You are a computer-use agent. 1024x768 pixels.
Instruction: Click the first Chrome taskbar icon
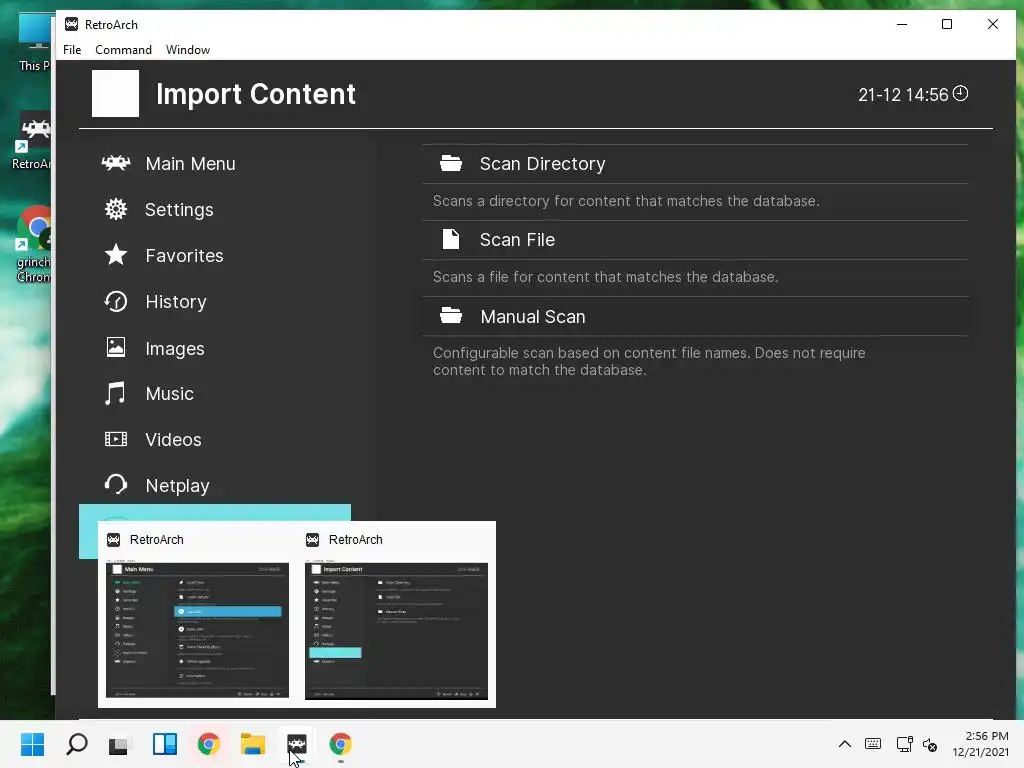(209, 744)
